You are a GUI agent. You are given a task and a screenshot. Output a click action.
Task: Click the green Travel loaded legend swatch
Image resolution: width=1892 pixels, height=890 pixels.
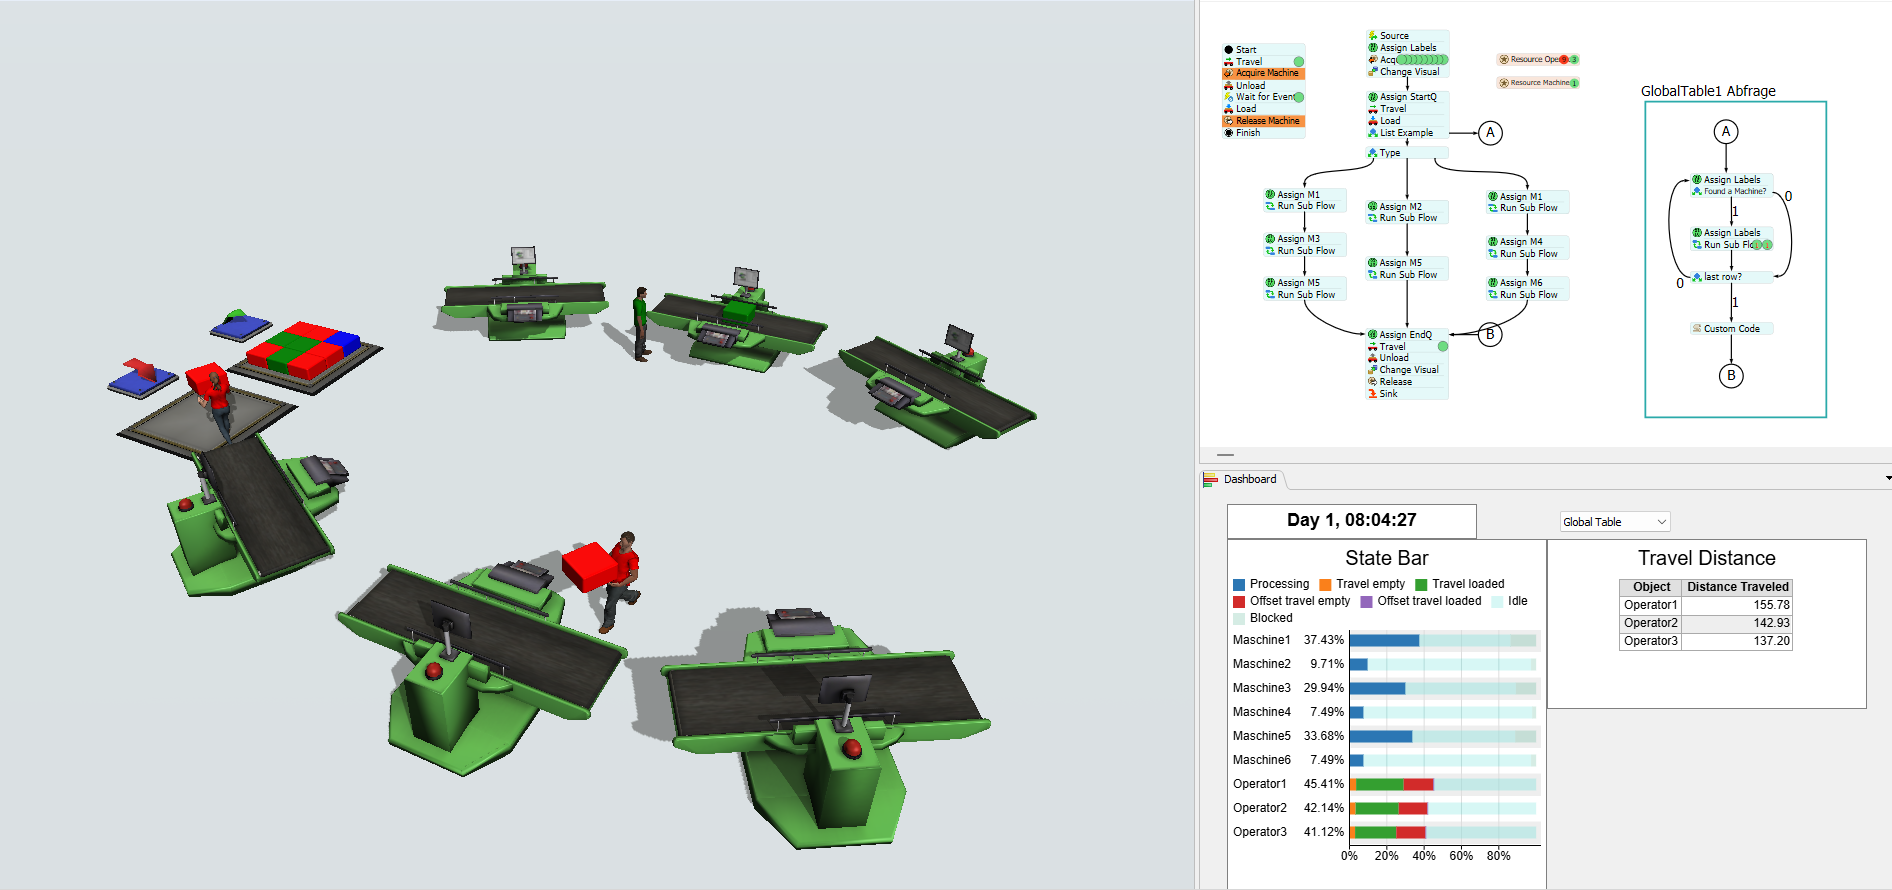pyautogui.click(x=1421, y=584)
